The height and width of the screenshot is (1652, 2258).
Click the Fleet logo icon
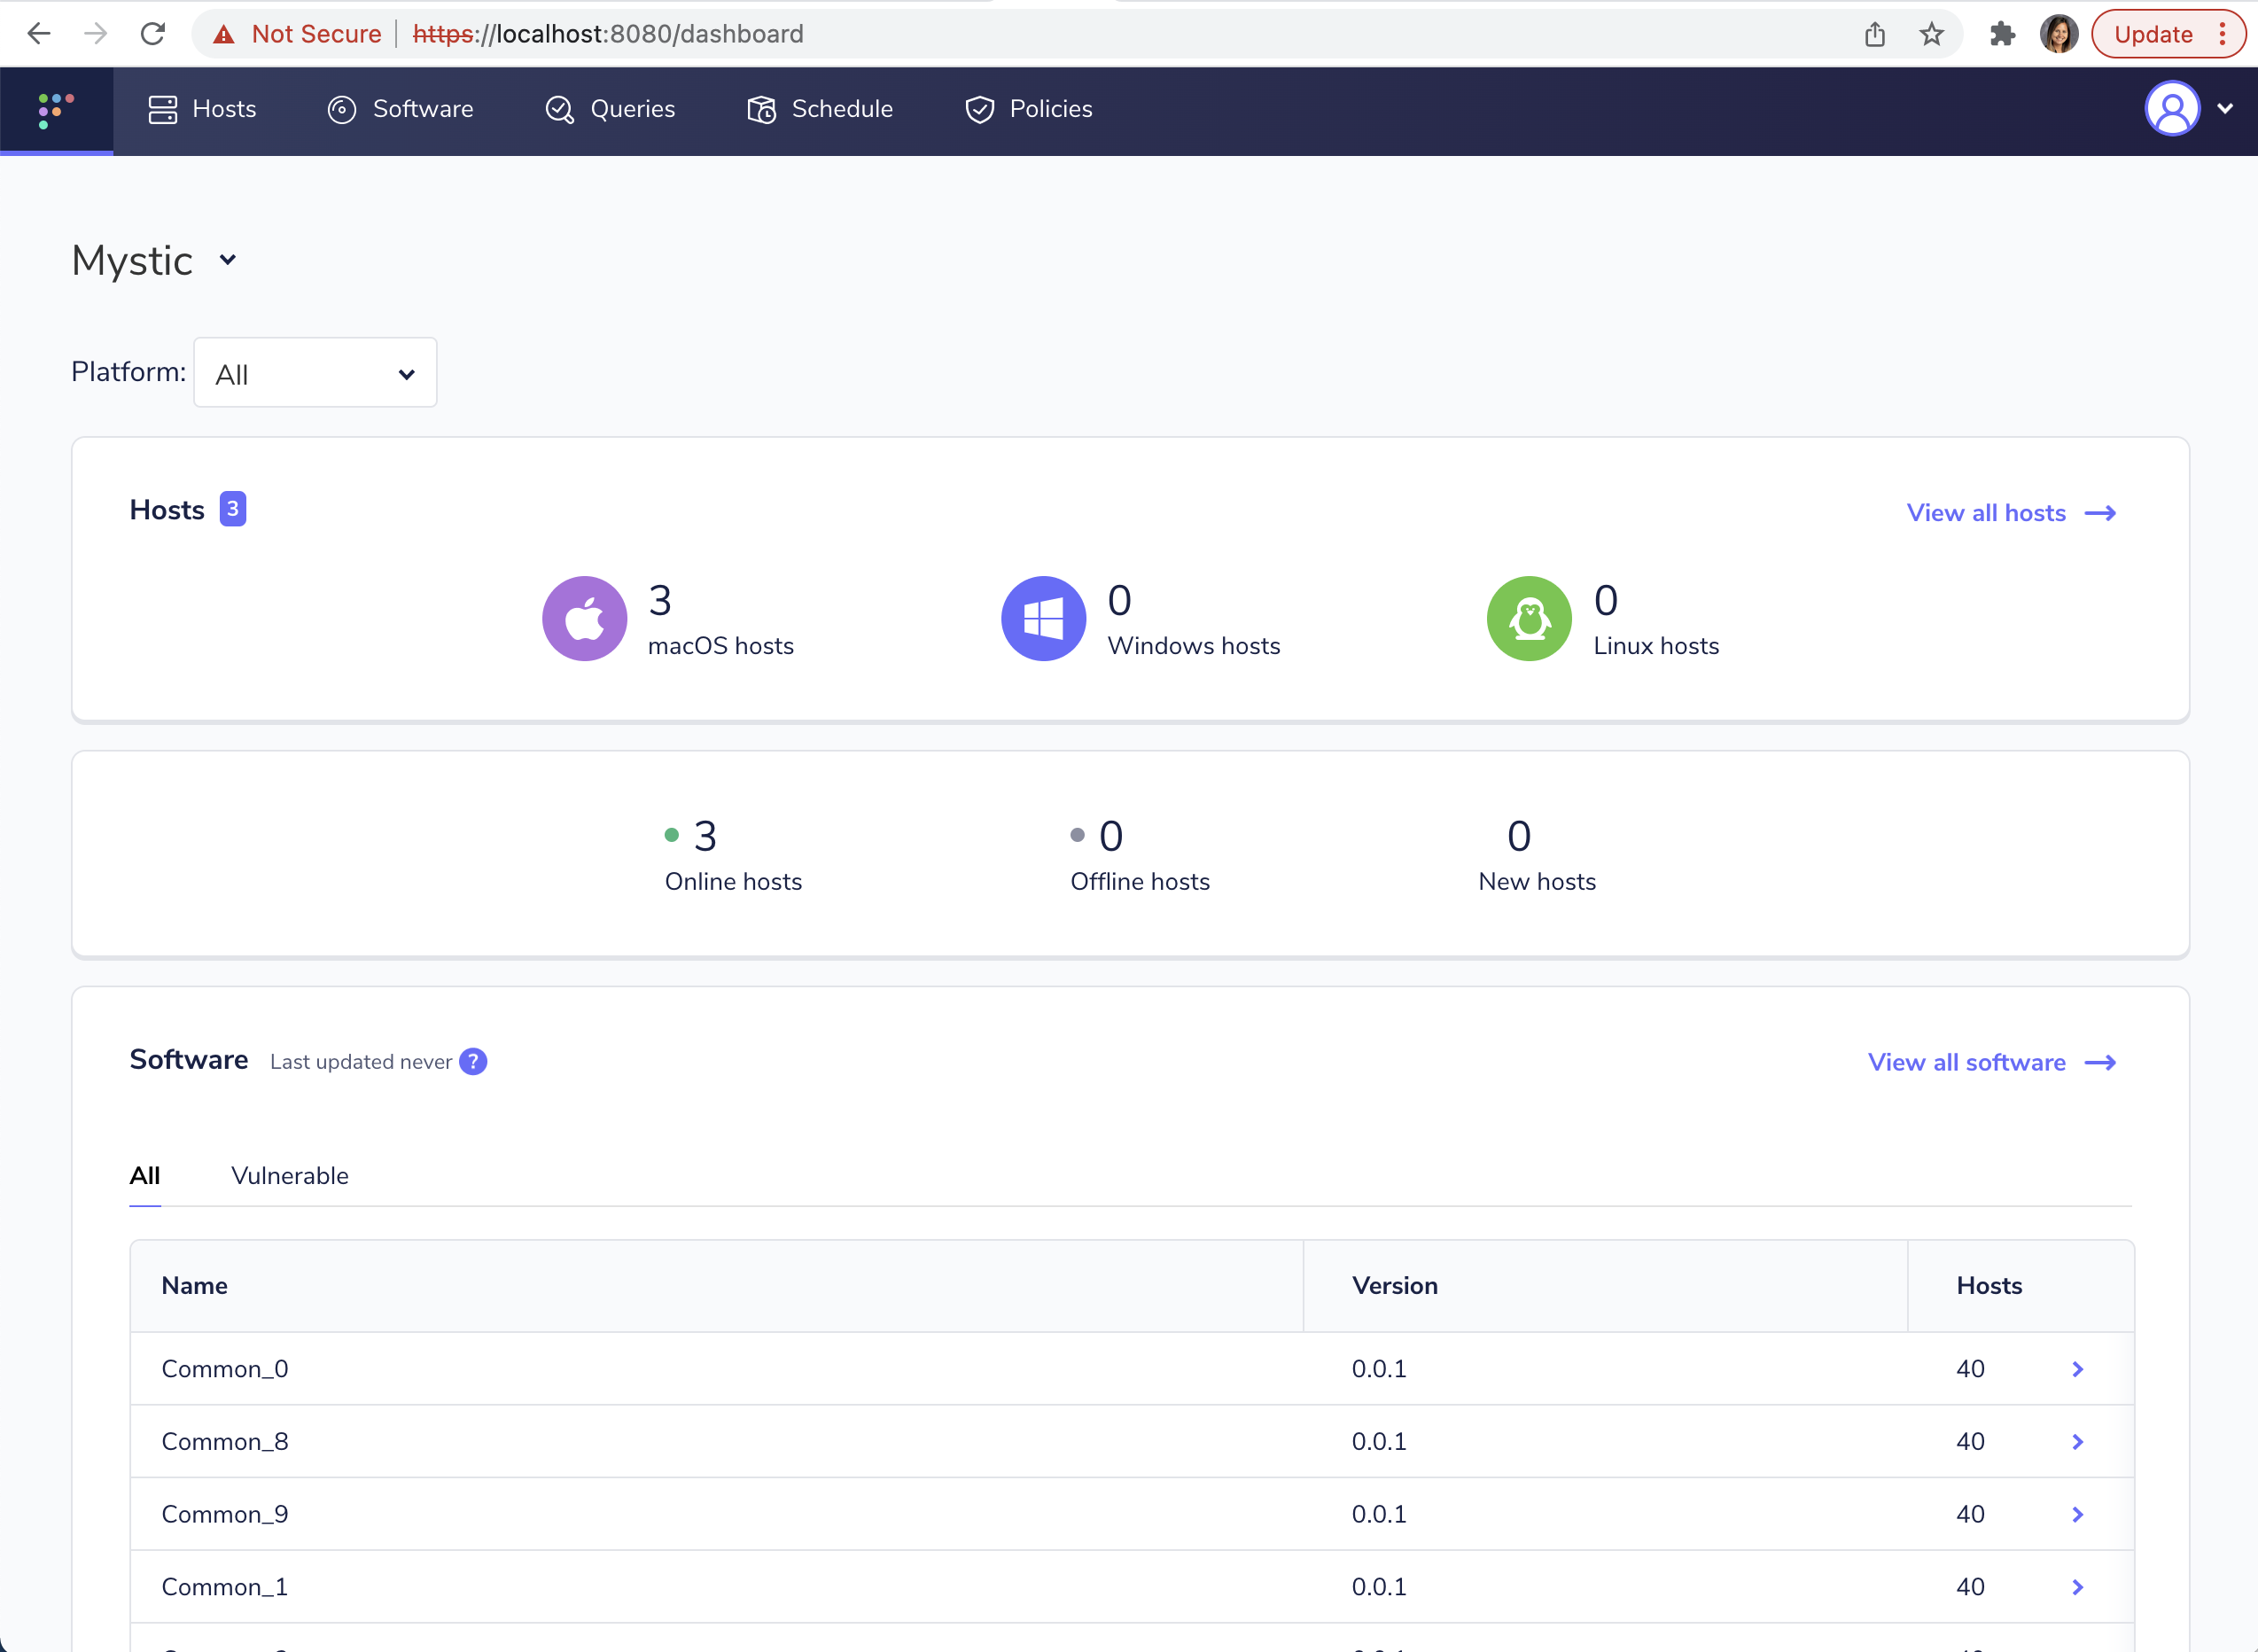click(56, 110)
